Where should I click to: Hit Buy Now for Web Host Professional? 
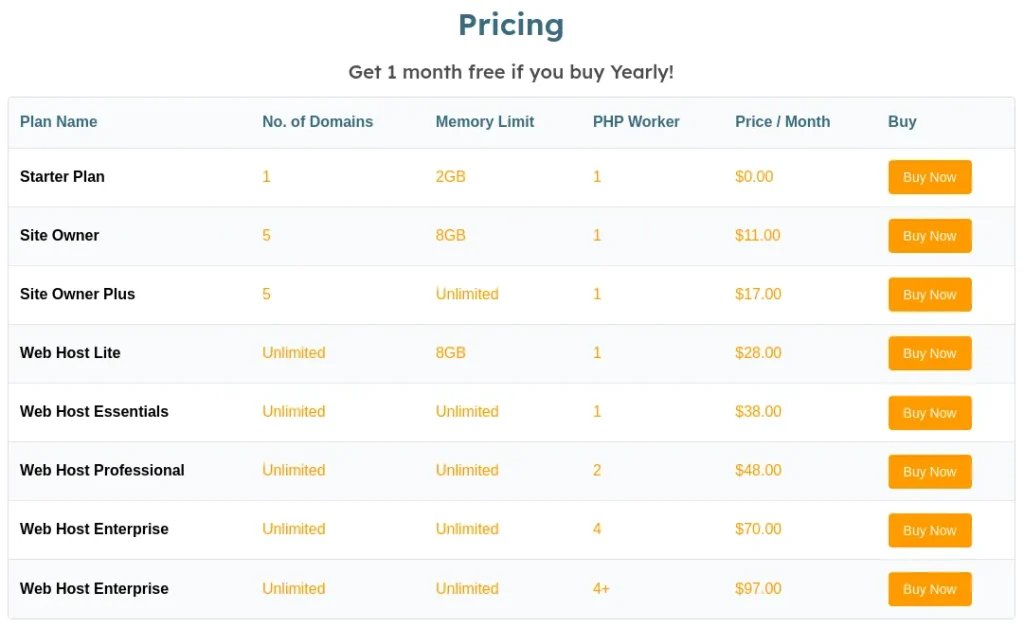(929, 471)
